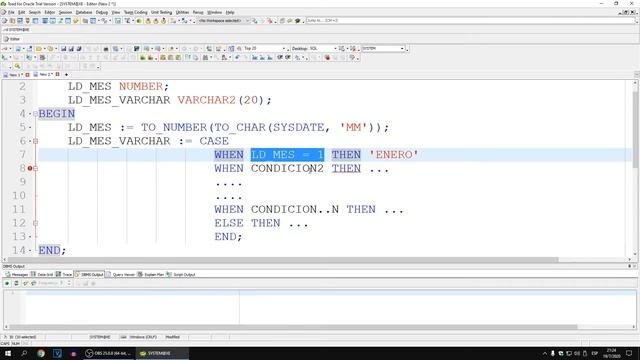This screenshot has width=640, height=360.
Task: Open the Help menu
Action: [230, 12]
